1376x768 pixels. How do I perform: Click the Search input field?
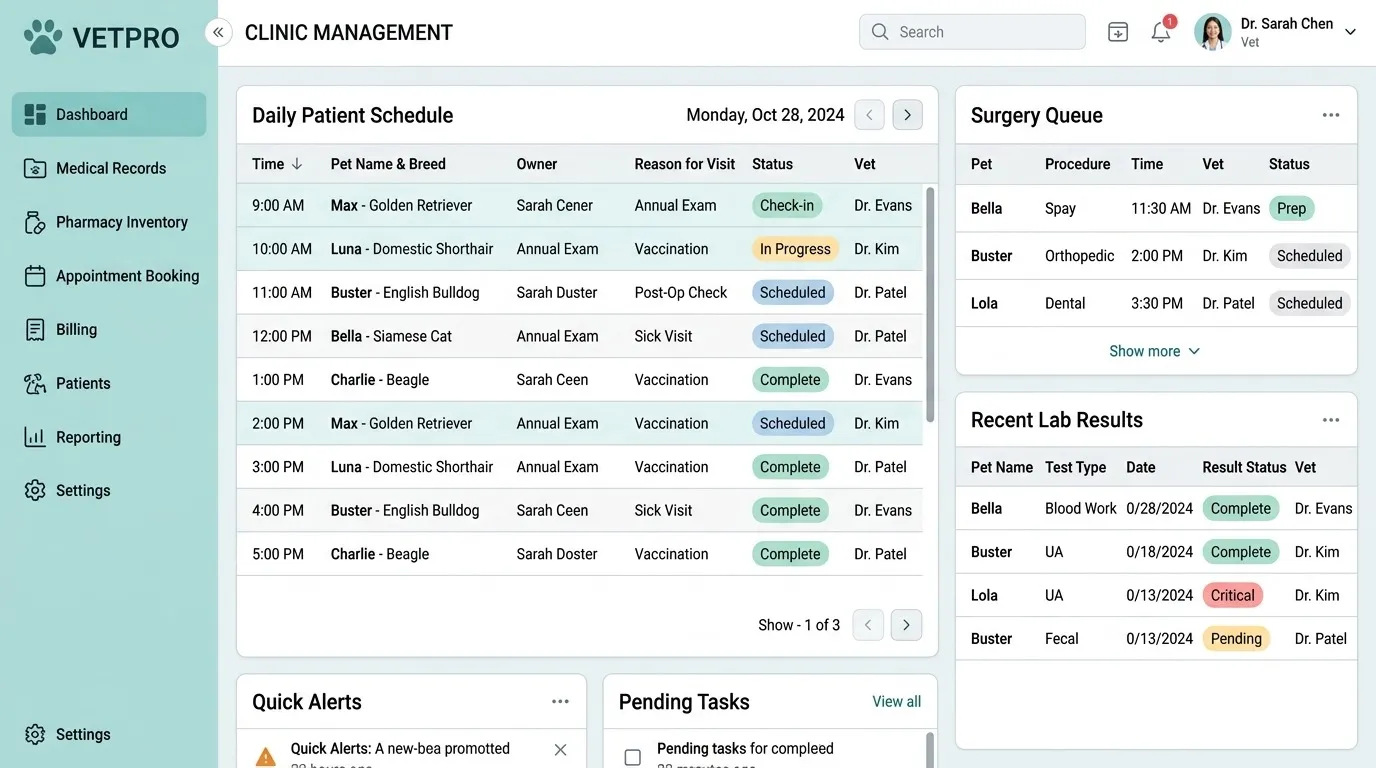pyautogui.click(x=972, y=32)
